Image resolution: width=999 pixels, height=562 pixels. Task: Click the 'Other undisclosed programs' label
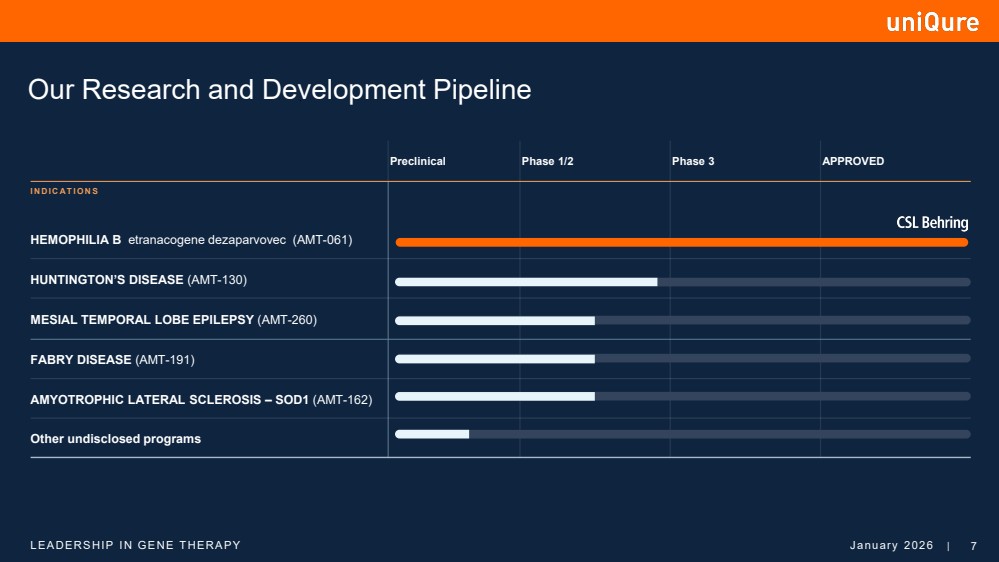point(115,439)
